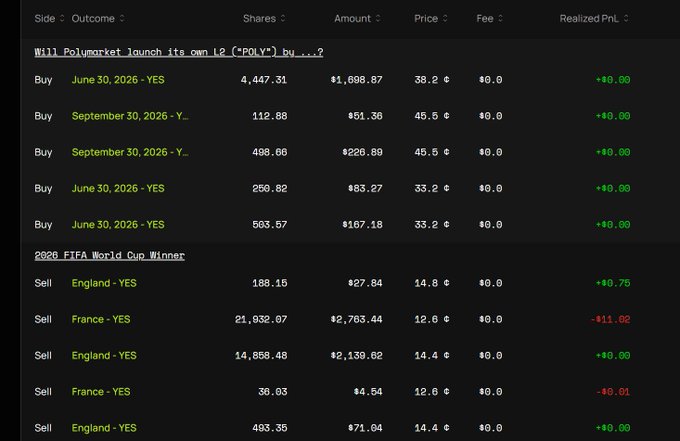Toggle the Price column sort arrows
680x441 pixels.
coord(446,19)
